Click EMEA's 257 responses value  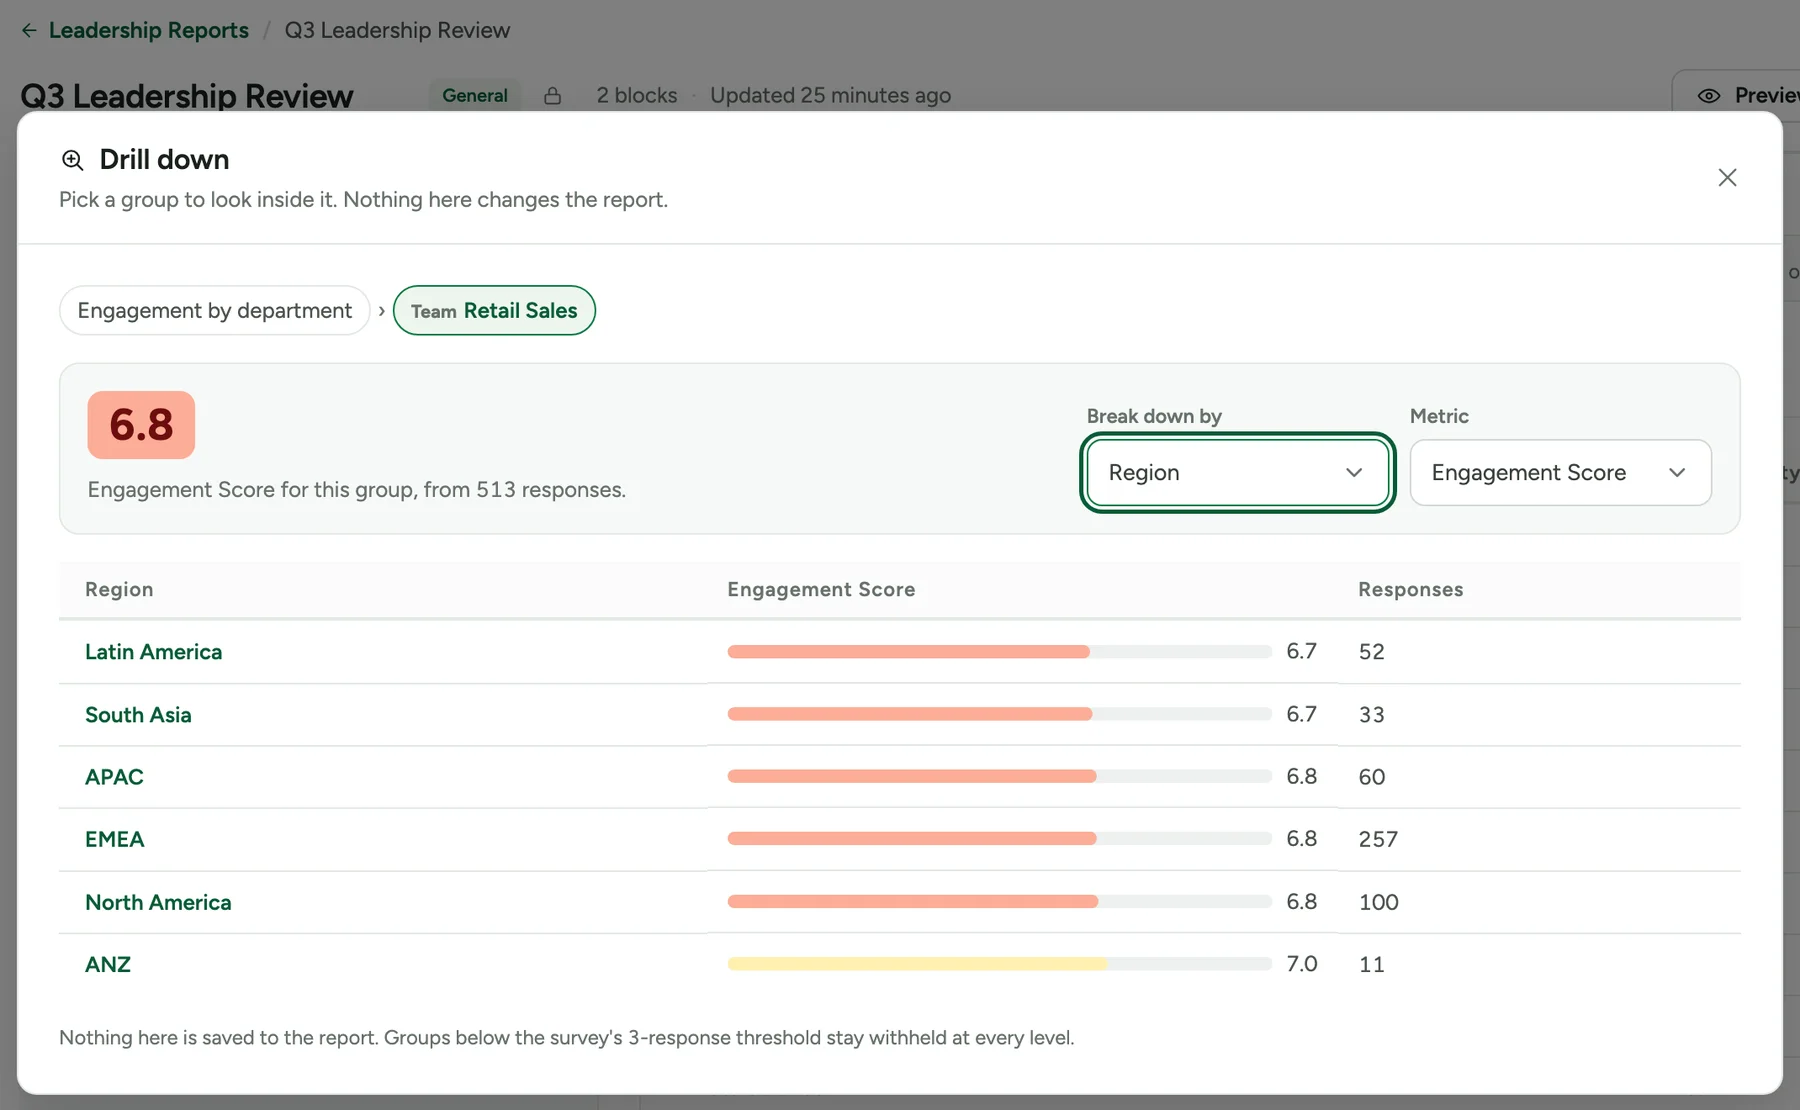[x=1378, y=840]
